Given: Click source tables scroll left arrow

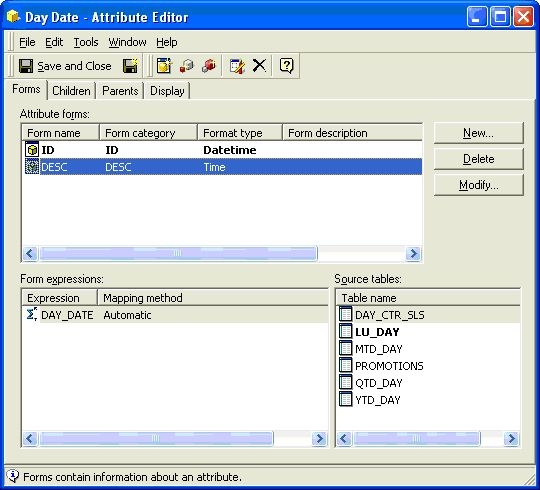Looking at the screenshot, I should click(x=344, y=438).
